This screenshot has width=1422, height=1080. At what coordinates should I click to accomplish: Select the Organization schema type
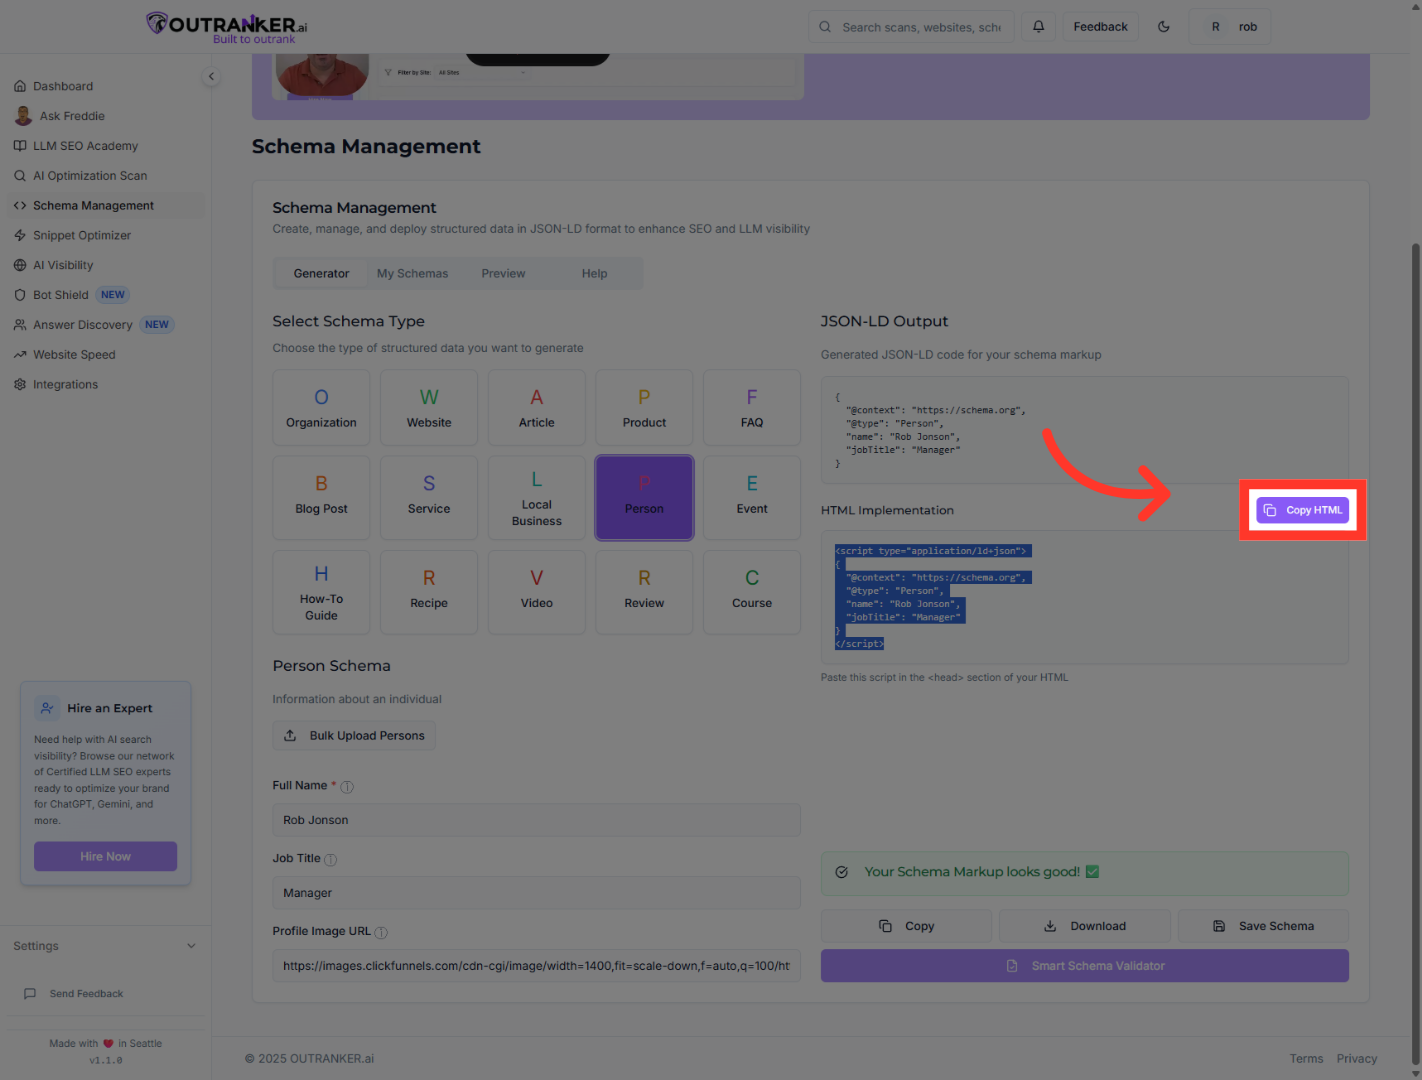(321, 408)
